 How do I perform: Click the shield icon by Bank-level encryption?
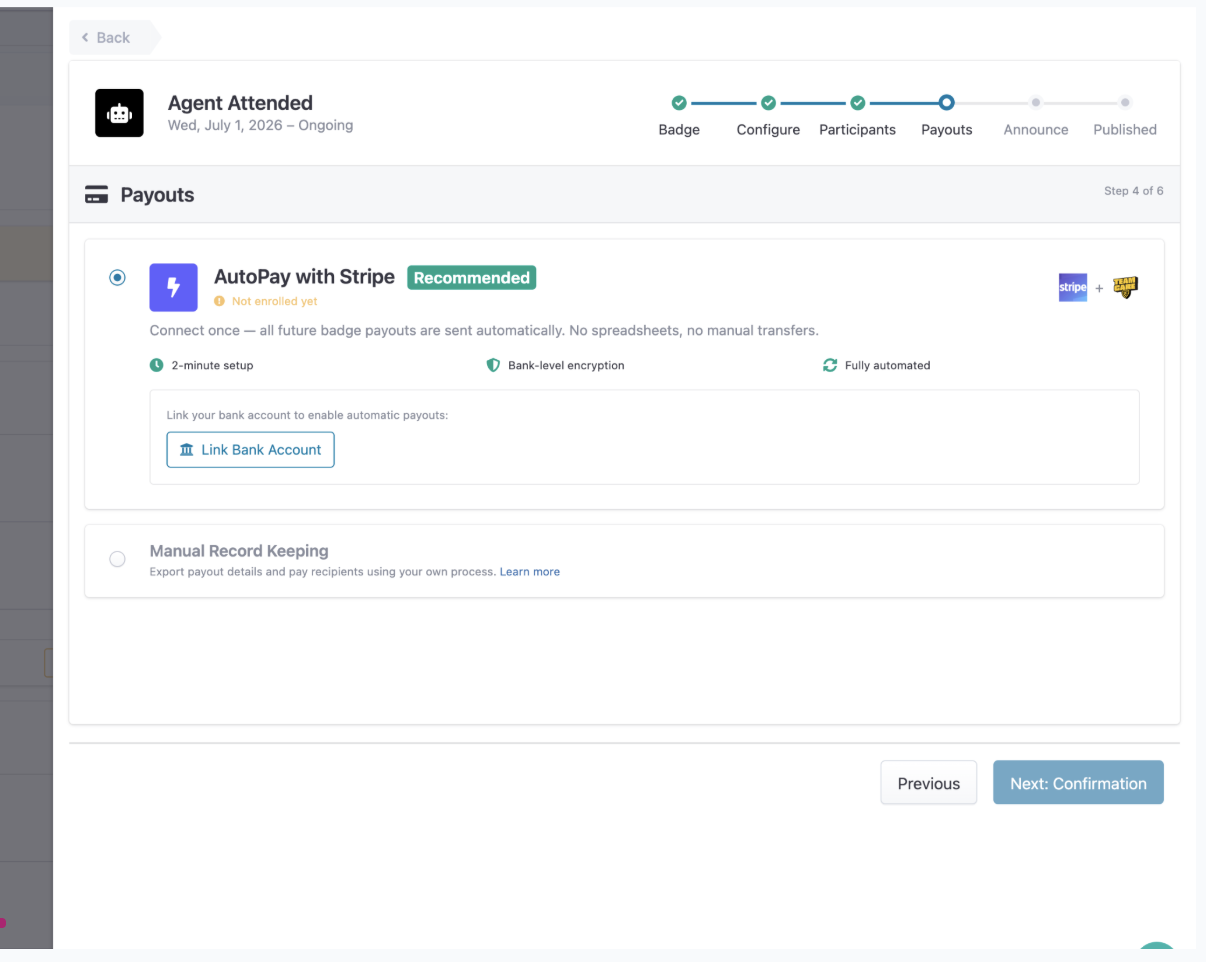[x=493, y=365]
